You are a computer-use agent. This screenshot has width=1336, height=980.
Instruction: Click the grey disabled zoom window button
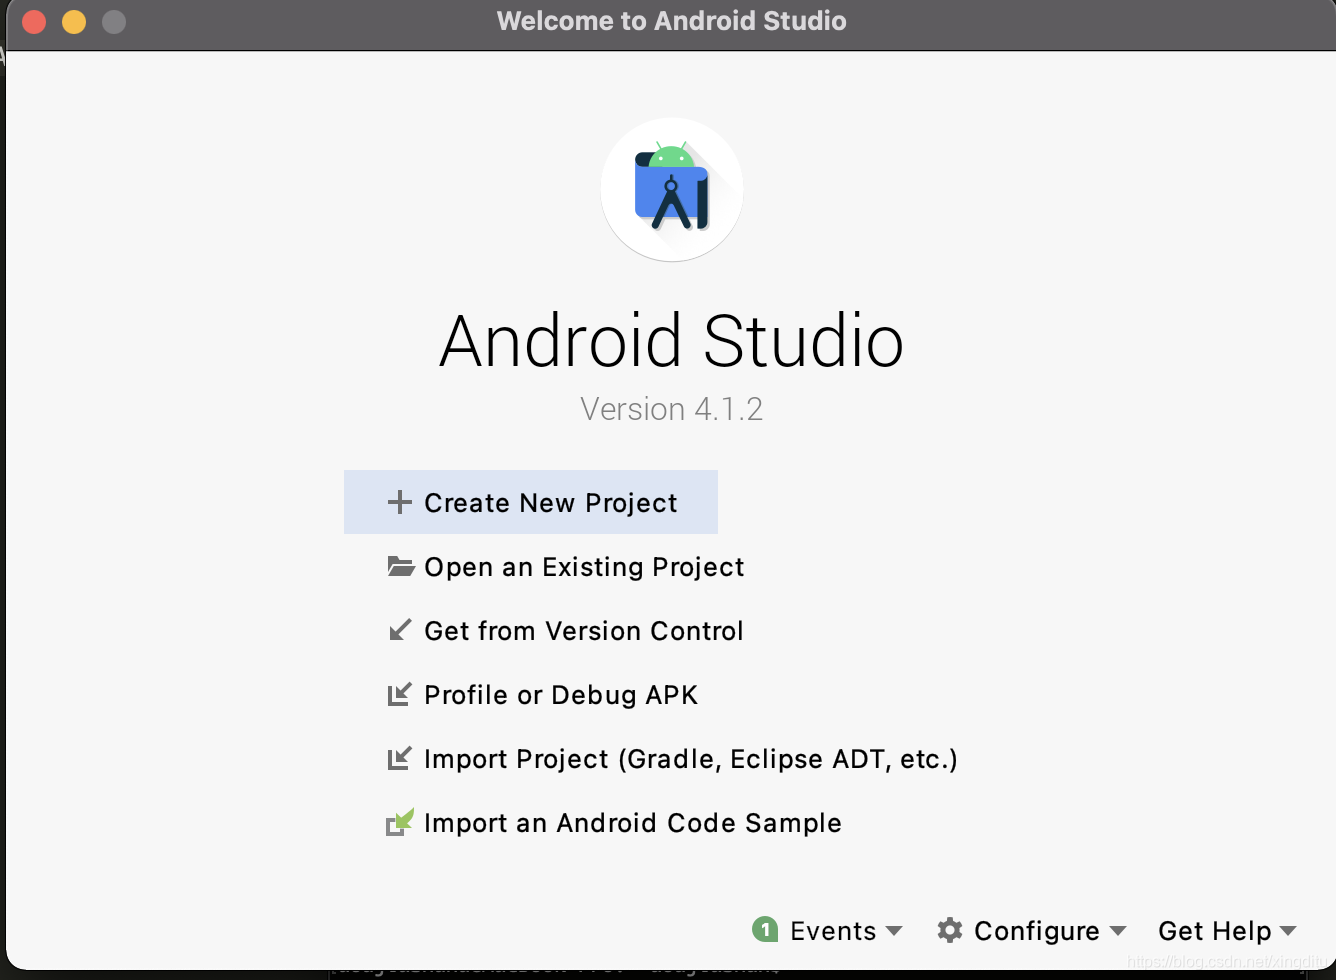click(x=114, y=21)
